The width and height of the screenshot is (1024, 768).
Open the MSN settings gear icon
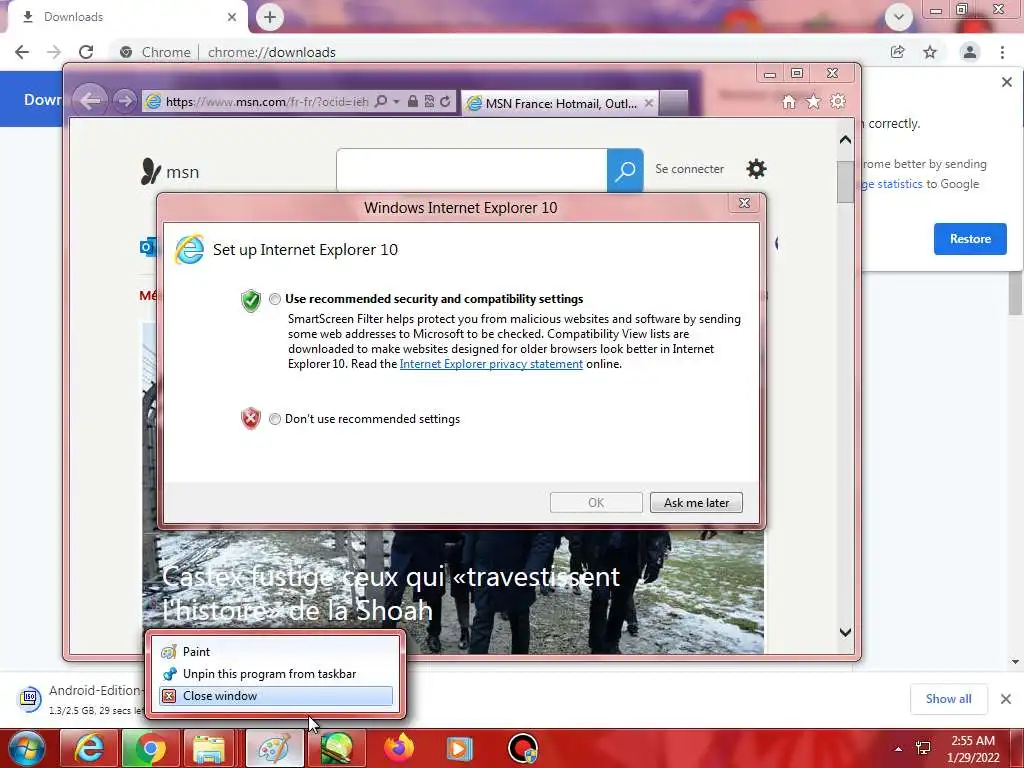(x=756, y=169)
